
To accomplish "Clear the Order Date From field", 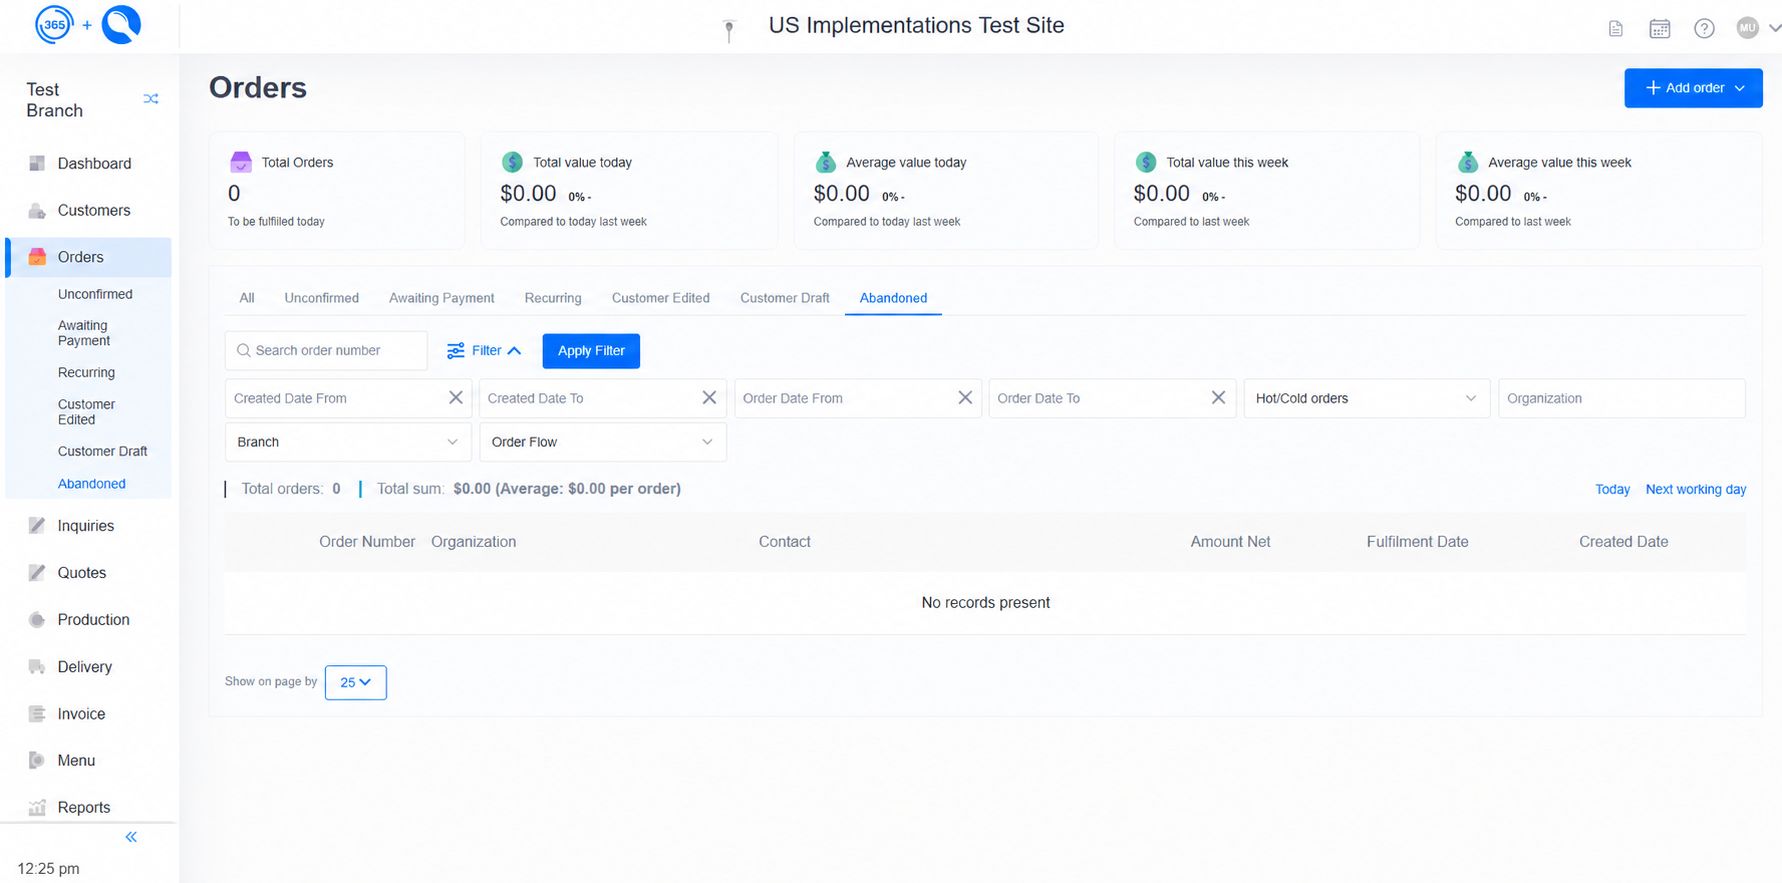I will (965, 398).
